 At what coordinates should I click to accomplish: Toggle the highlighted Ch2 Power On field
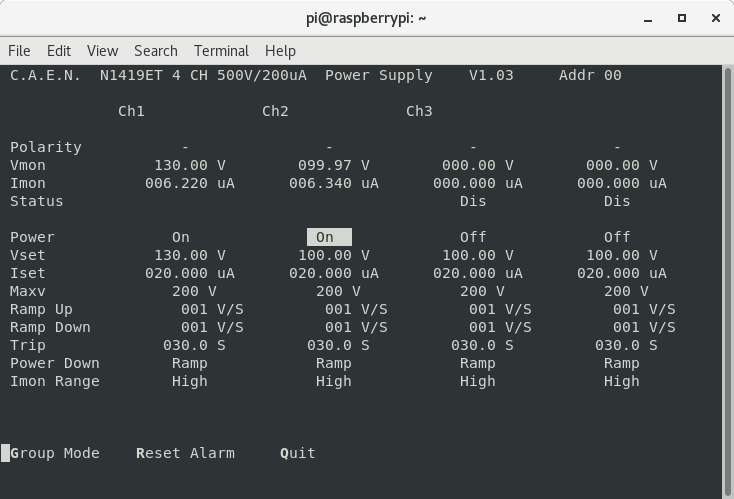click(328, 237)
